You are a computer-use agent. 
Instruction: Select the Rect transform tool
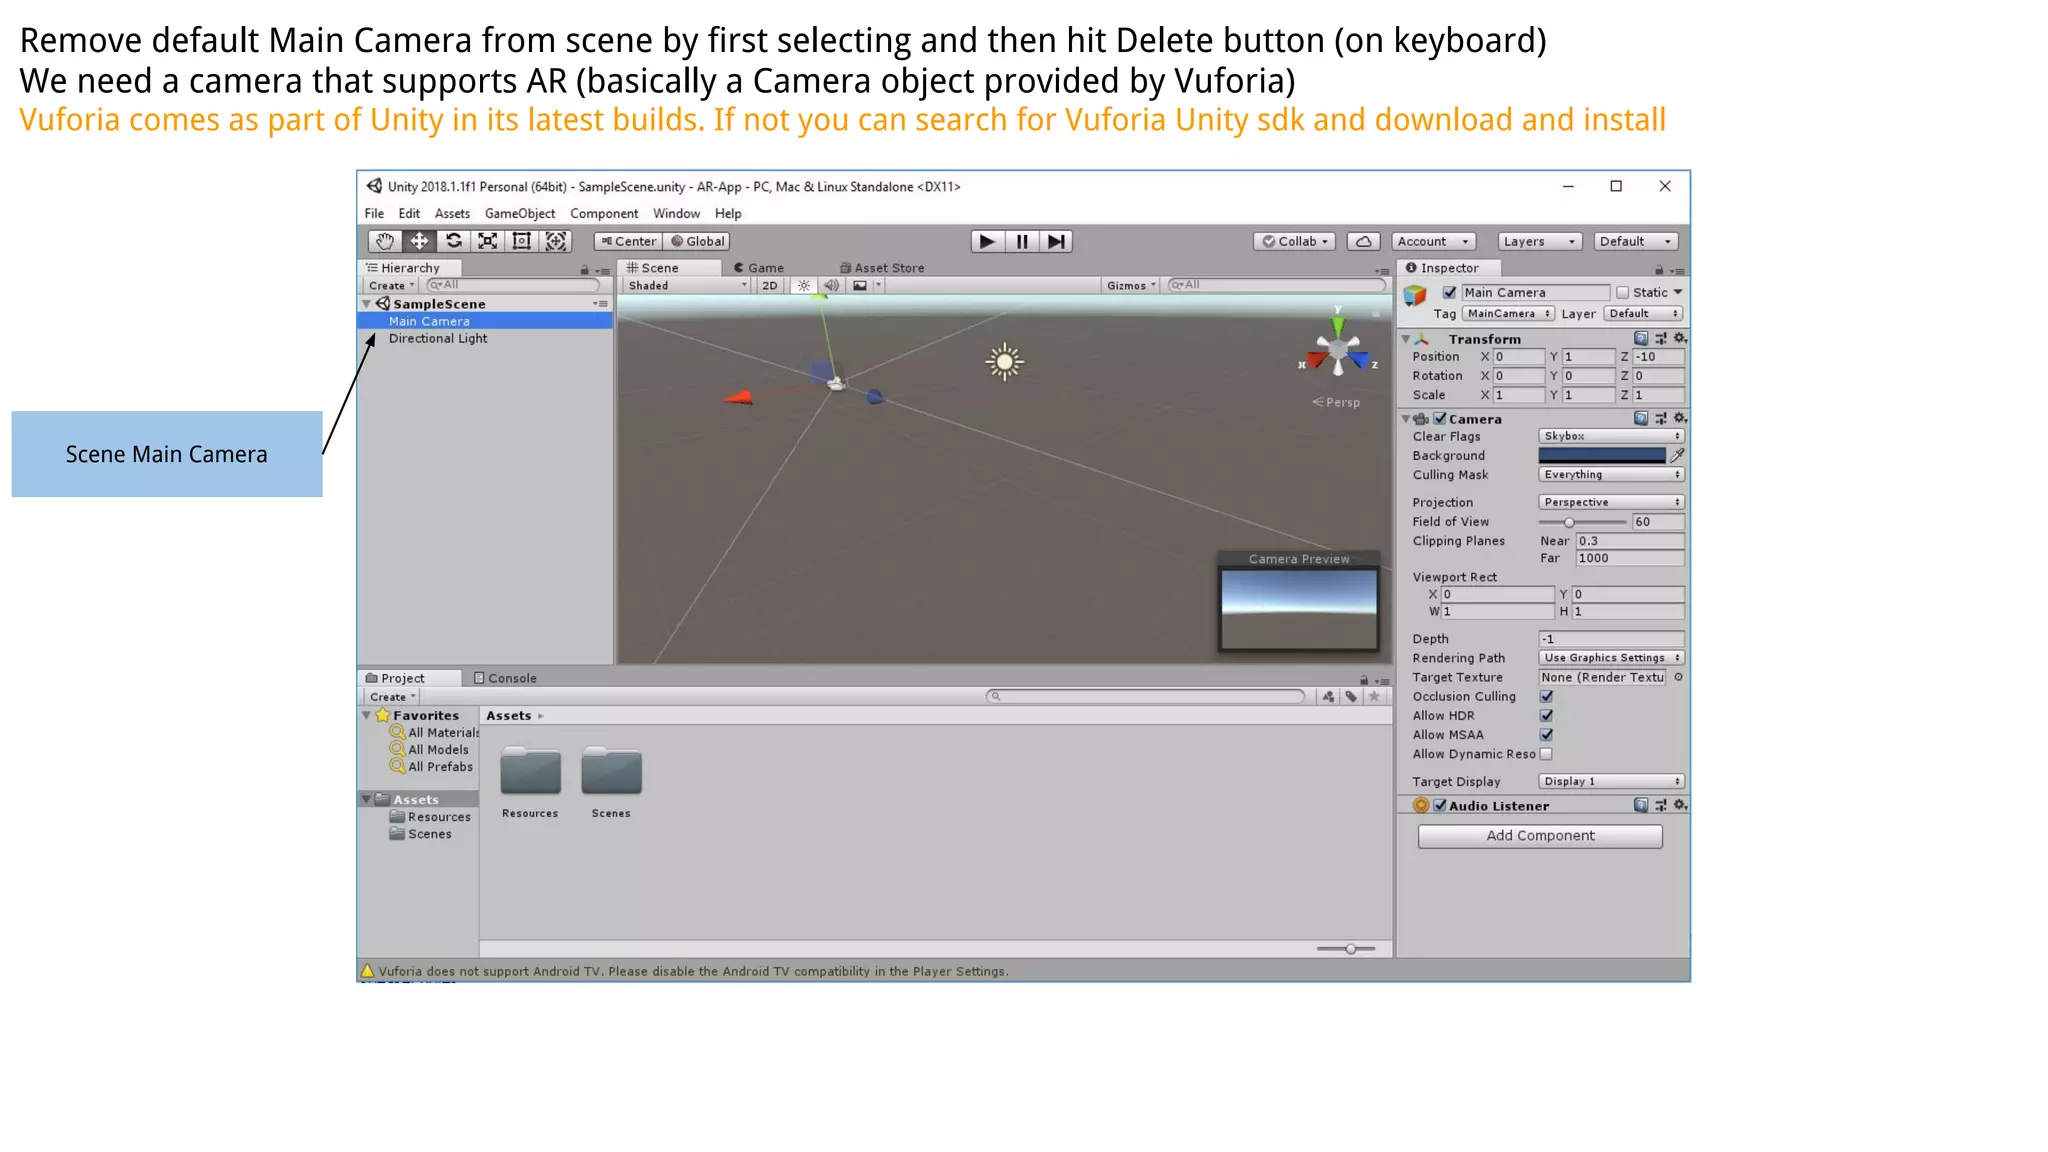(x=521, y=241)
